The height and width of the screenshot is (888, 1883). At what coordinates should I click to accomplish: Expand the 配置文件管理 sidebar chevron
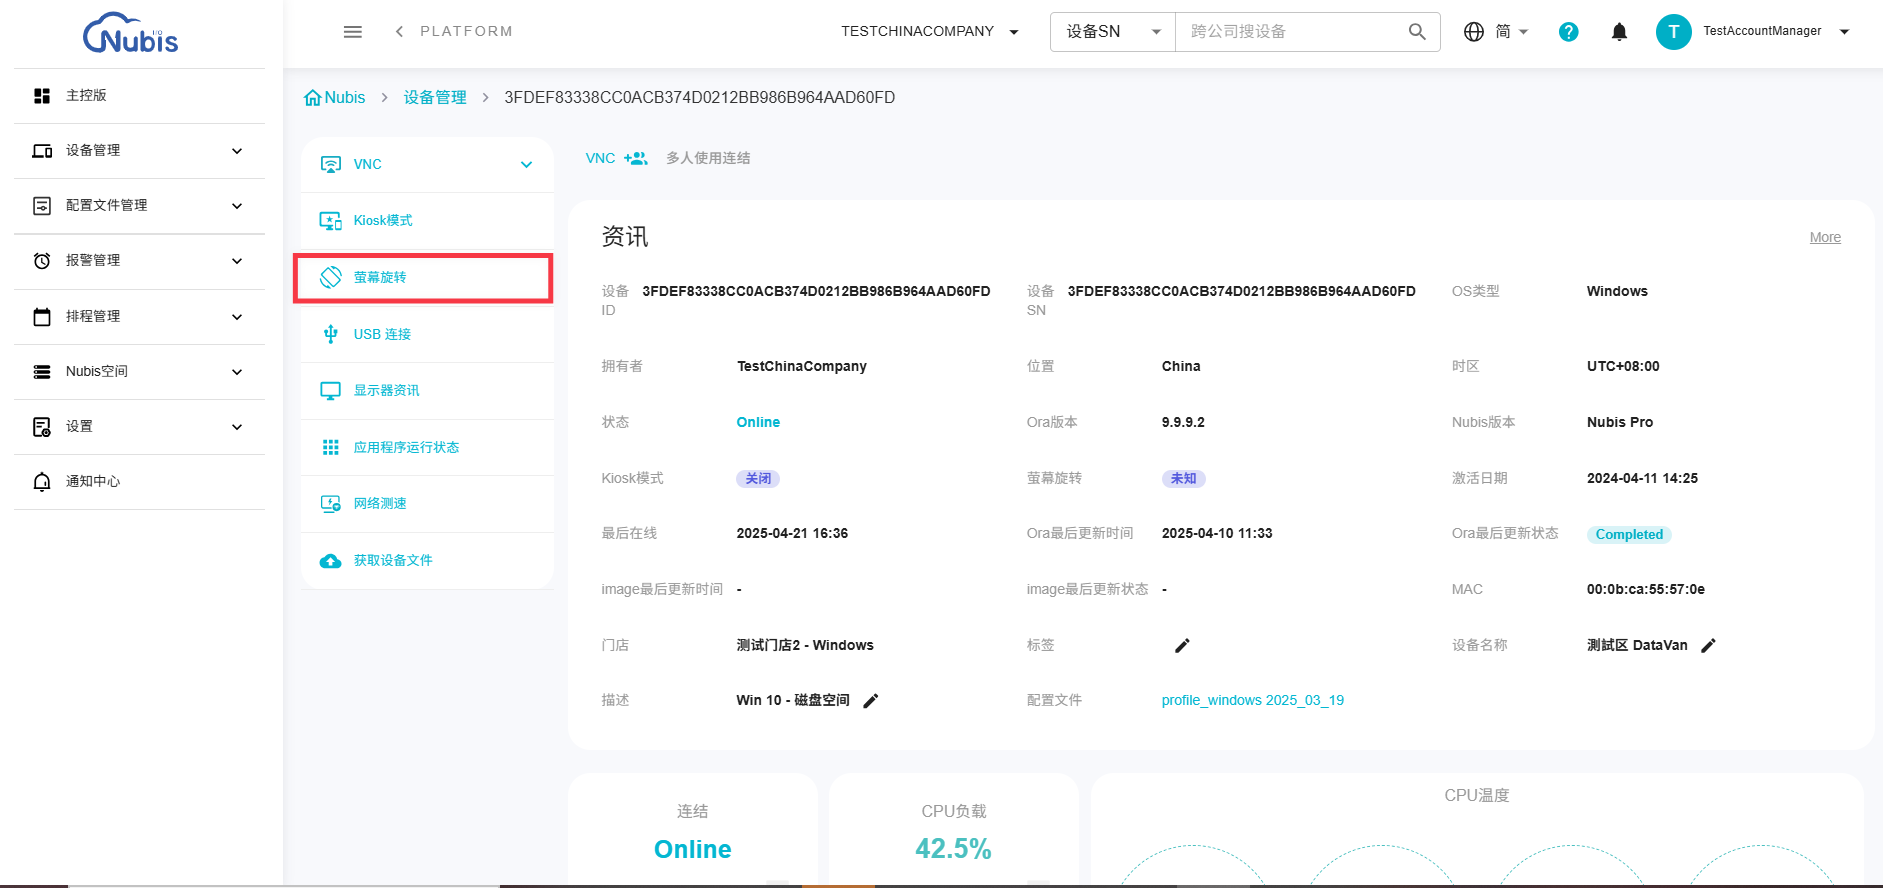(237, 206)
